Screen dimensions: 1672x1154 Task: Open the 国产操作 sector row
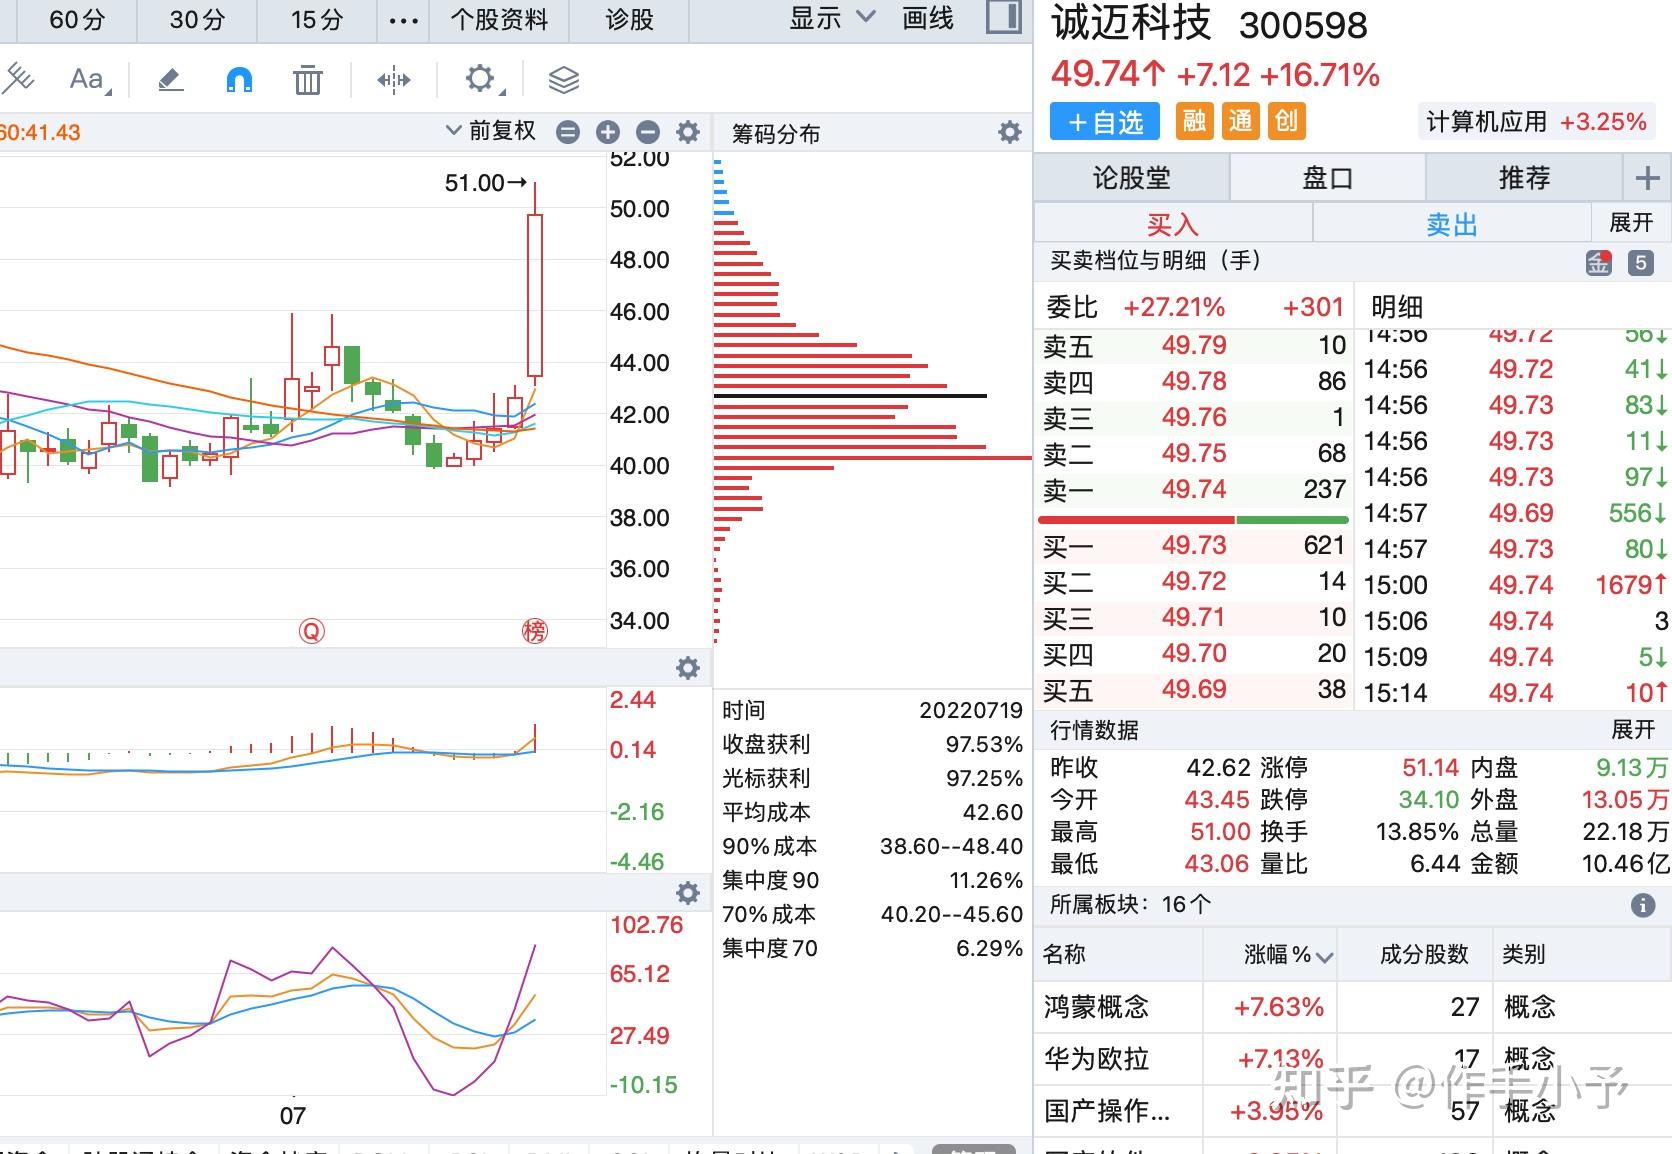point(1353,1111)
